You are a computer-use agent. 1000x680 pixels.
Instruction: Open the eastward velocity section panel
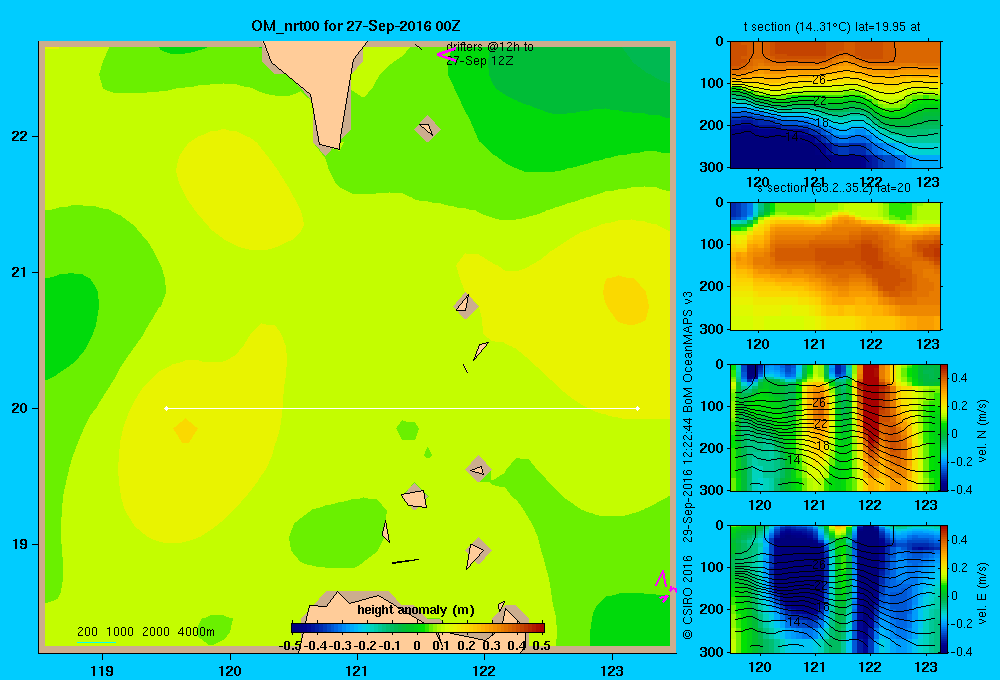click(835, 589)
